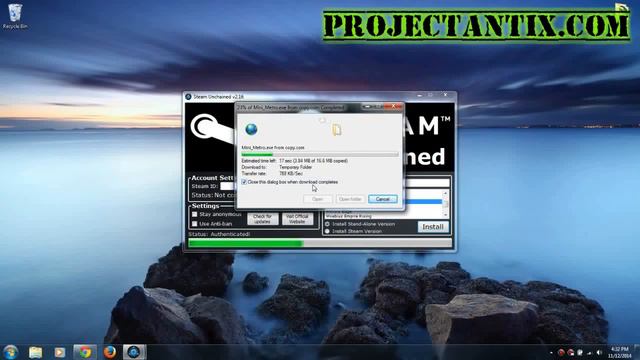Click 'Mini_Metro.exe from copy.com' text

273,147
